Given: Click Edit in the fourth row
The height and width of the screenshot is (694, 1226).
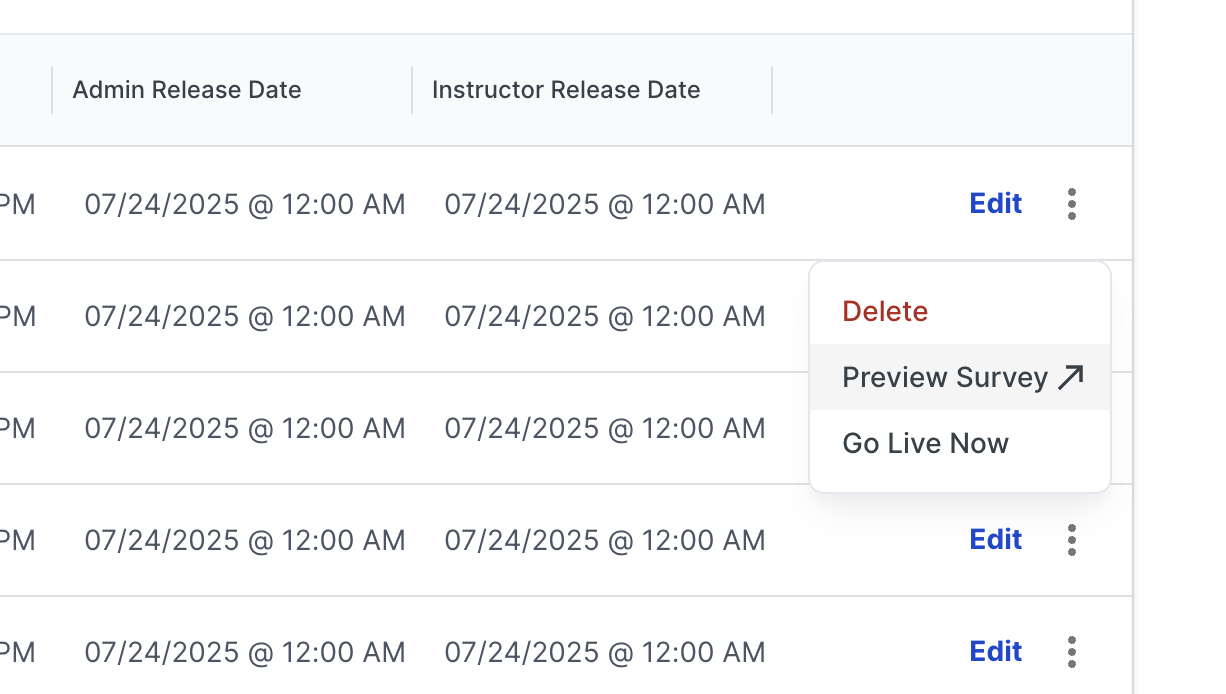Looking at the screenshot, I should coord(995,540).
